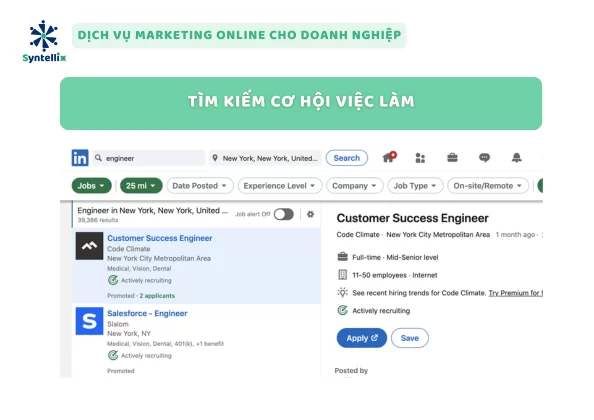Click the Search button
Image resolution: width=594 pixels, height=420 pixels.
point(347,158)
